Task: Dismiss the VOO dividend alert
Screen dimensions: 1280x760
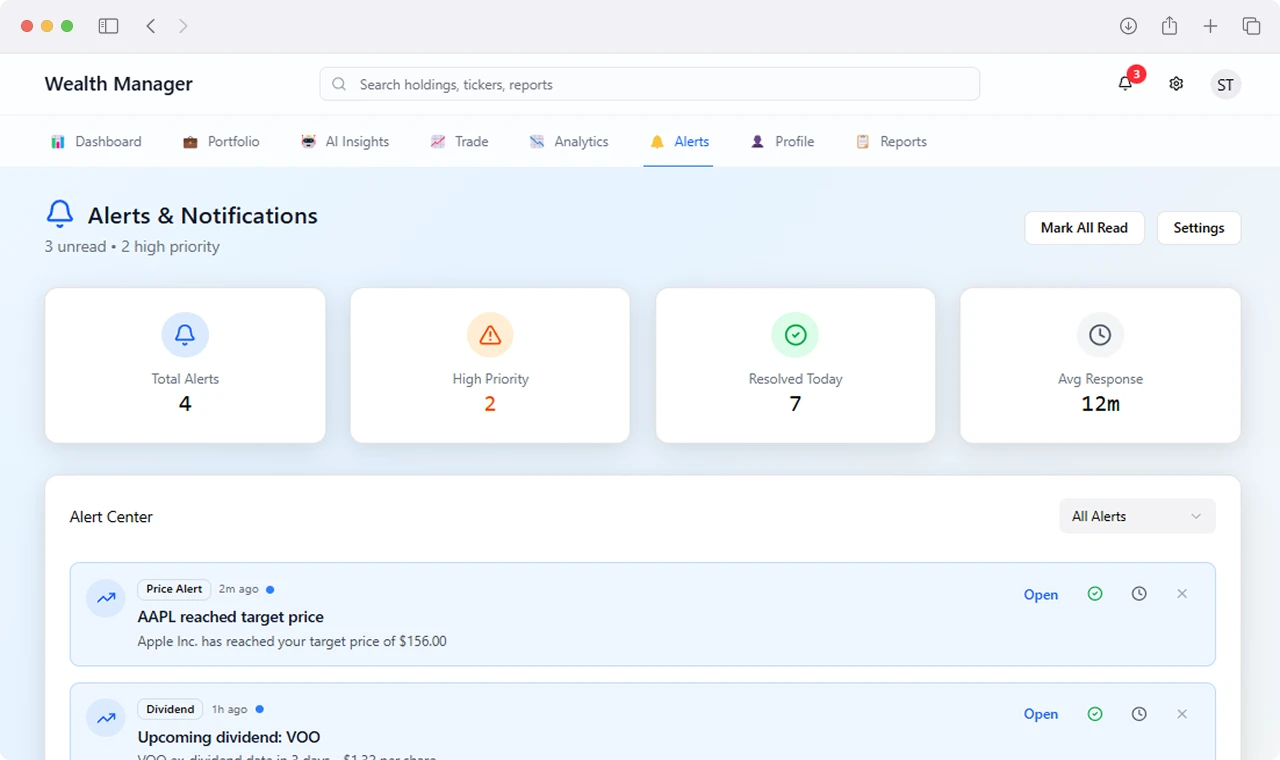Action: coord(1182,714)
